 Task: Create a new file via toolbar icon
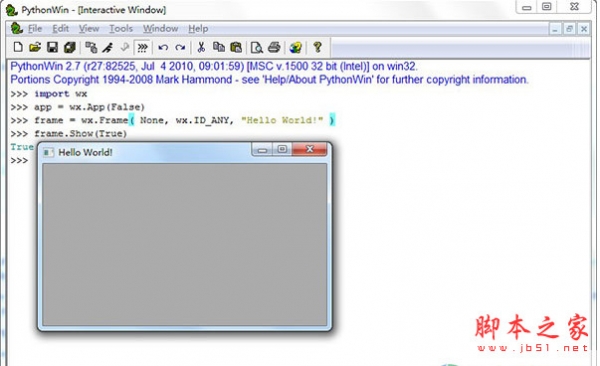pyautogui.click(x=18, y=47)
